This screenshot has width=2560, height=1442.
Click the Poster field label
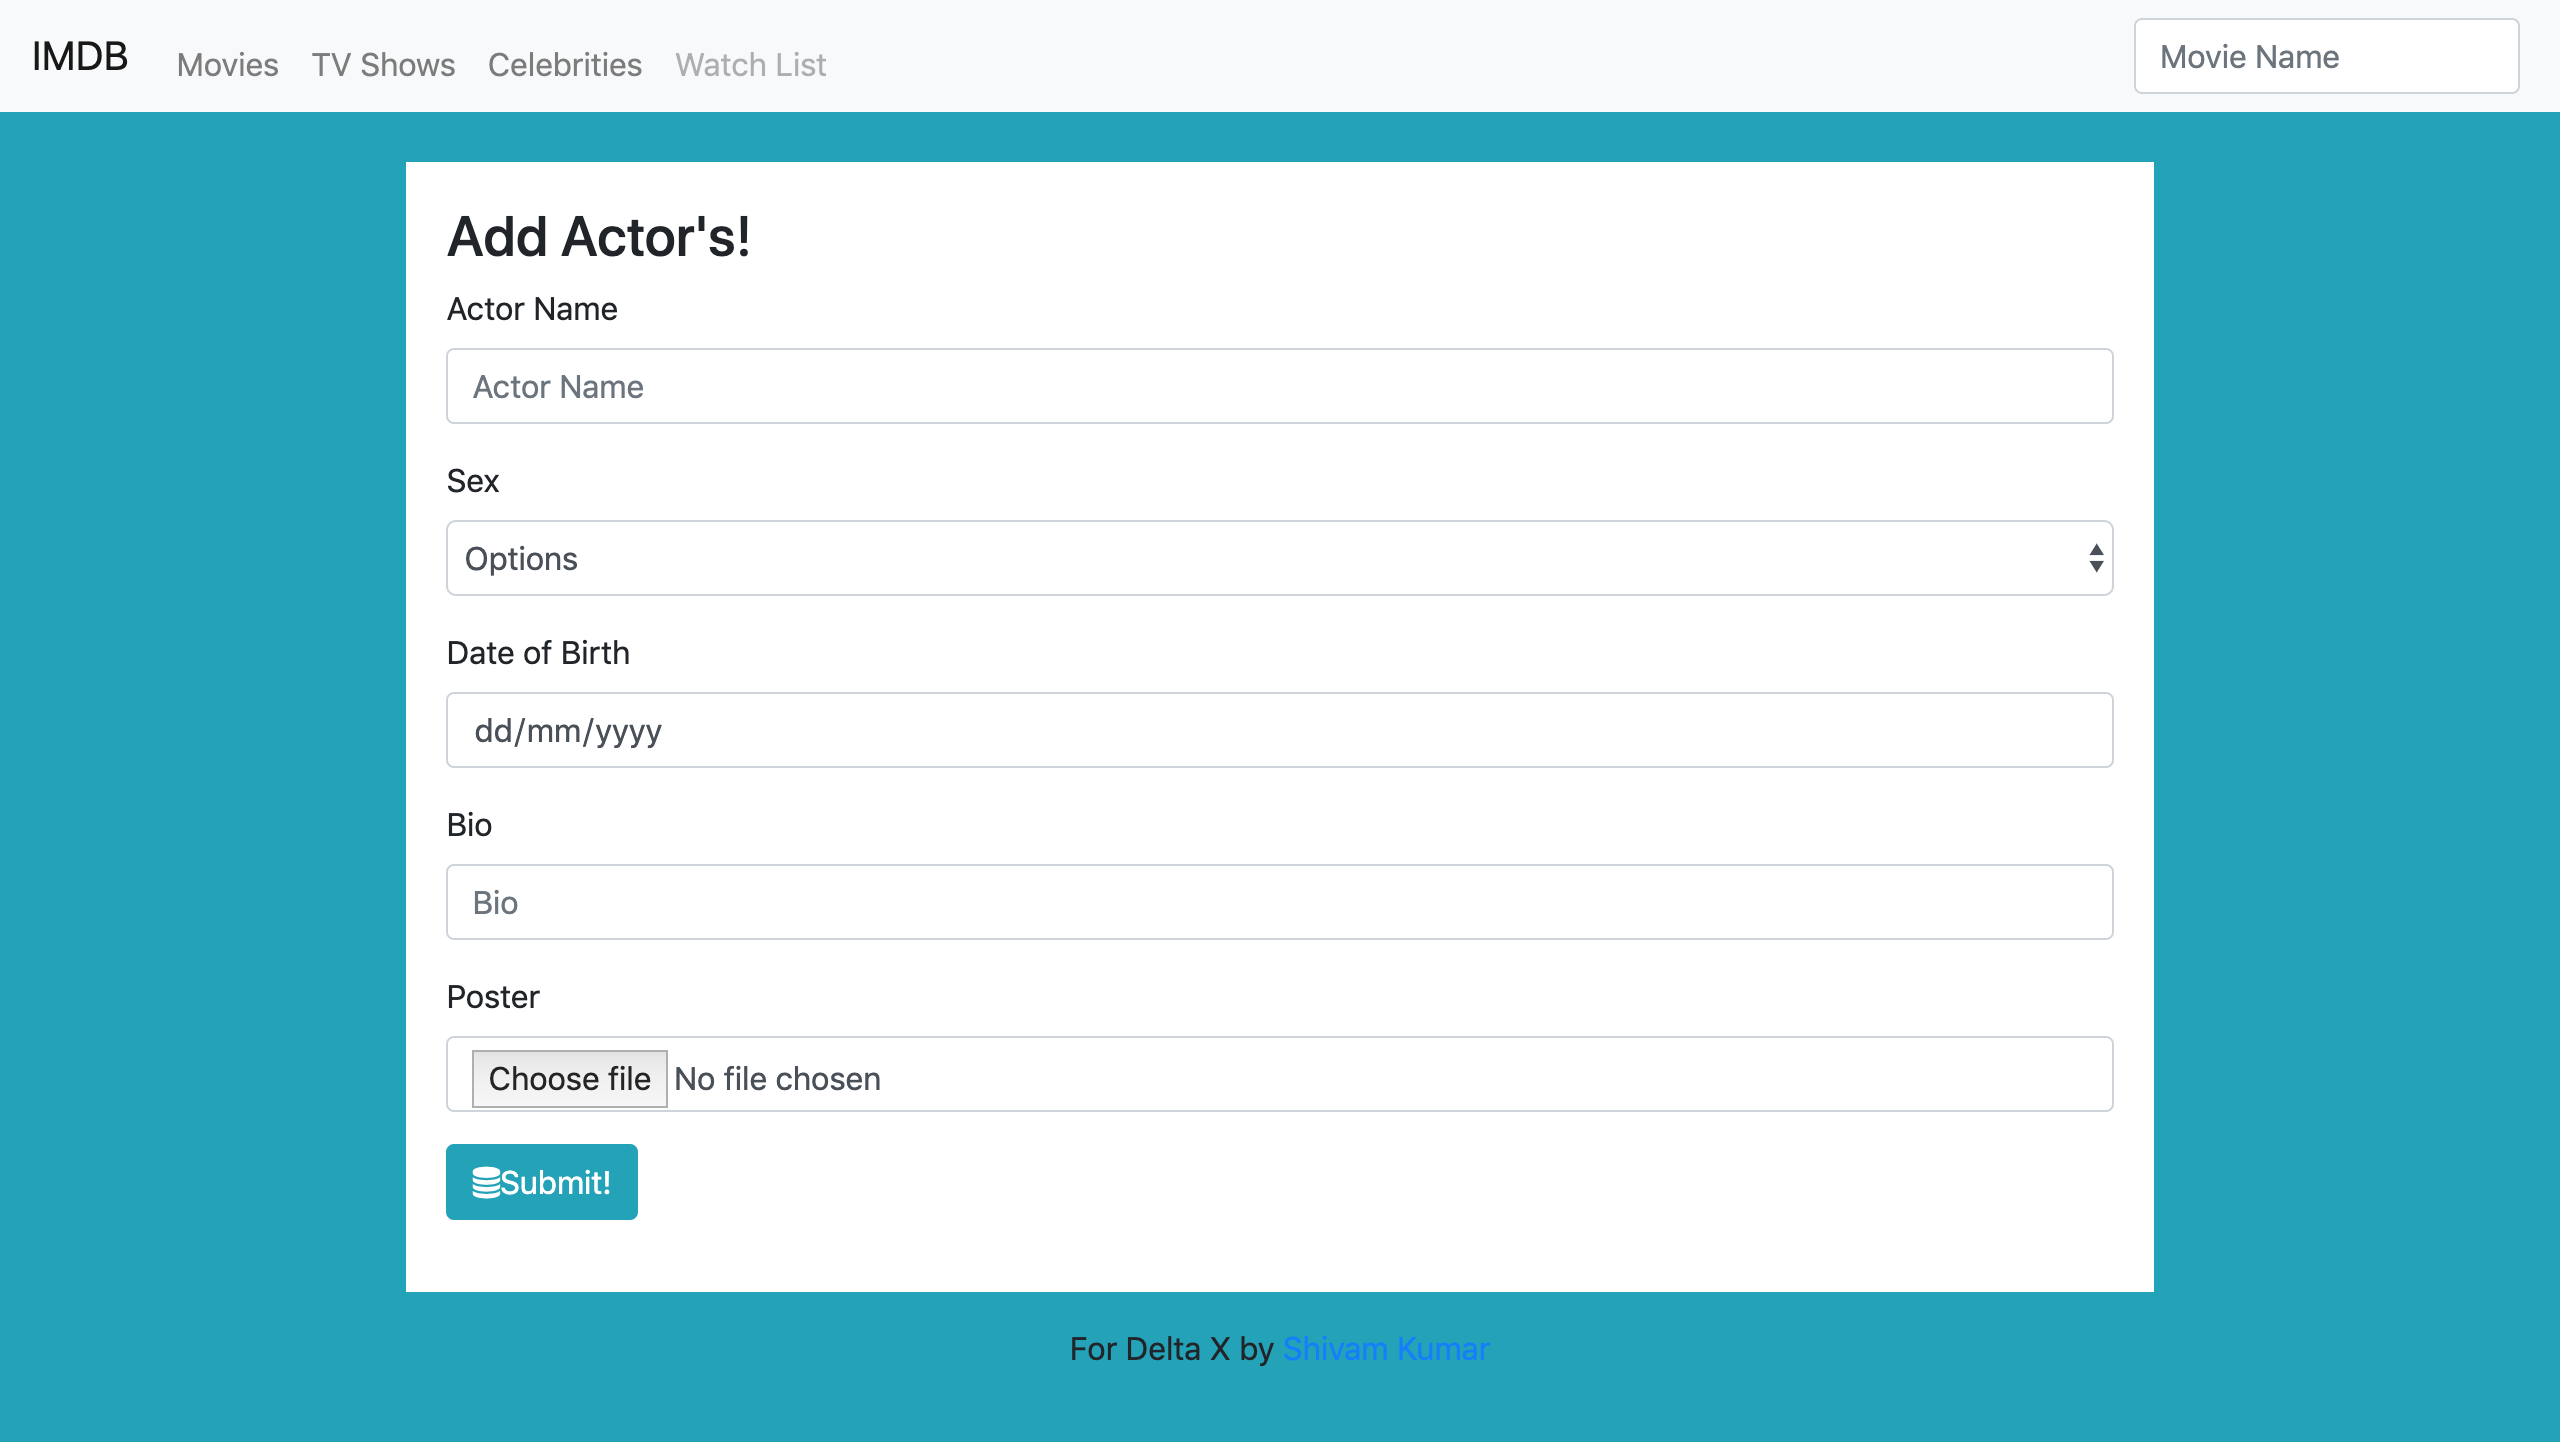click(x=493, y=996)
